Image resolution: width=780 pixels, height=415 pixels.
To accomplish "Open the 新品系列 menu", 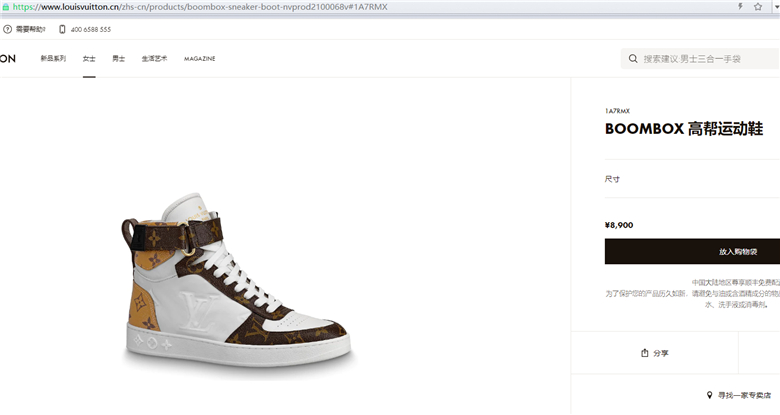I will click(53, 59).
